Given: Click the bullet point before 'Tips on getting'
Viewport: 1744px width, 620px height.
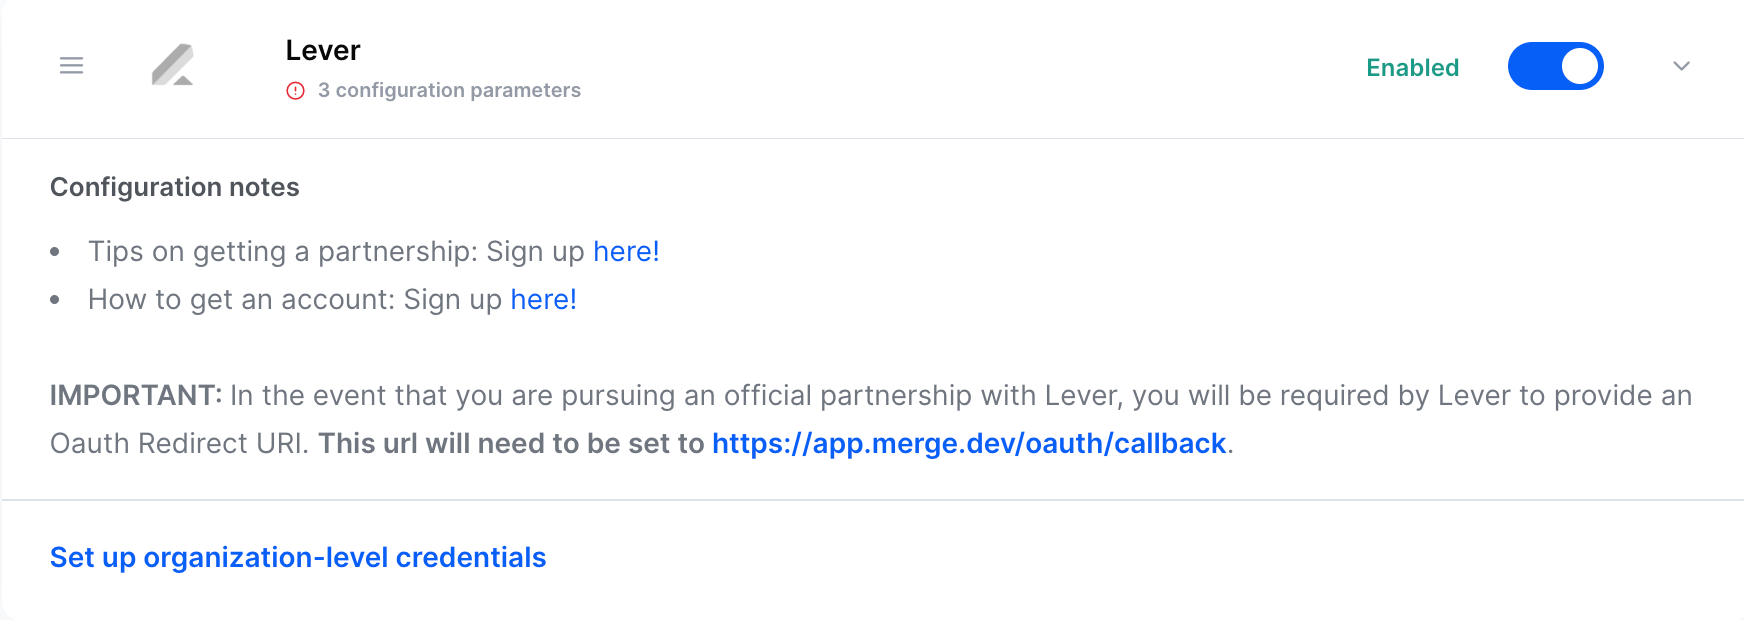Looking at the screenshot, I should 55,251.
